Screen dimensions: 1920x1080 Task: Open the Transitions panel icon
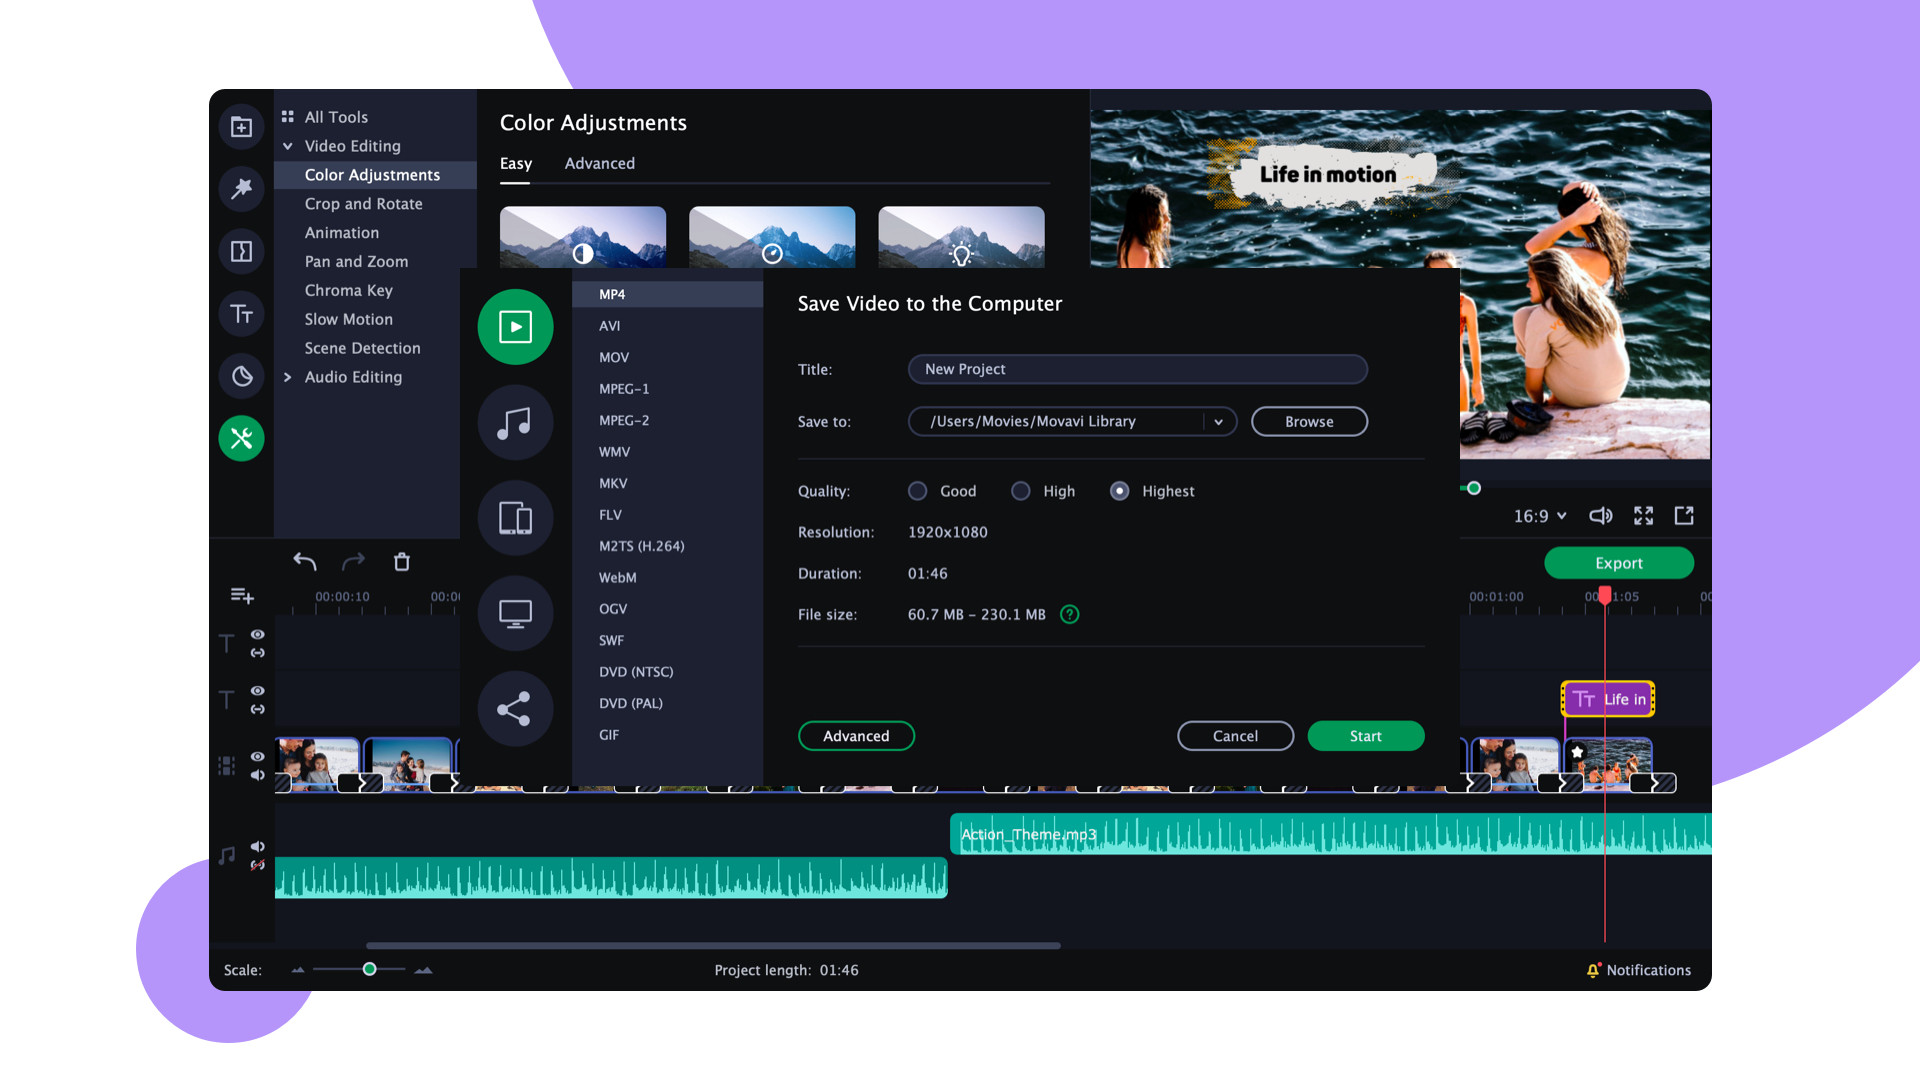tap(241, 251)
